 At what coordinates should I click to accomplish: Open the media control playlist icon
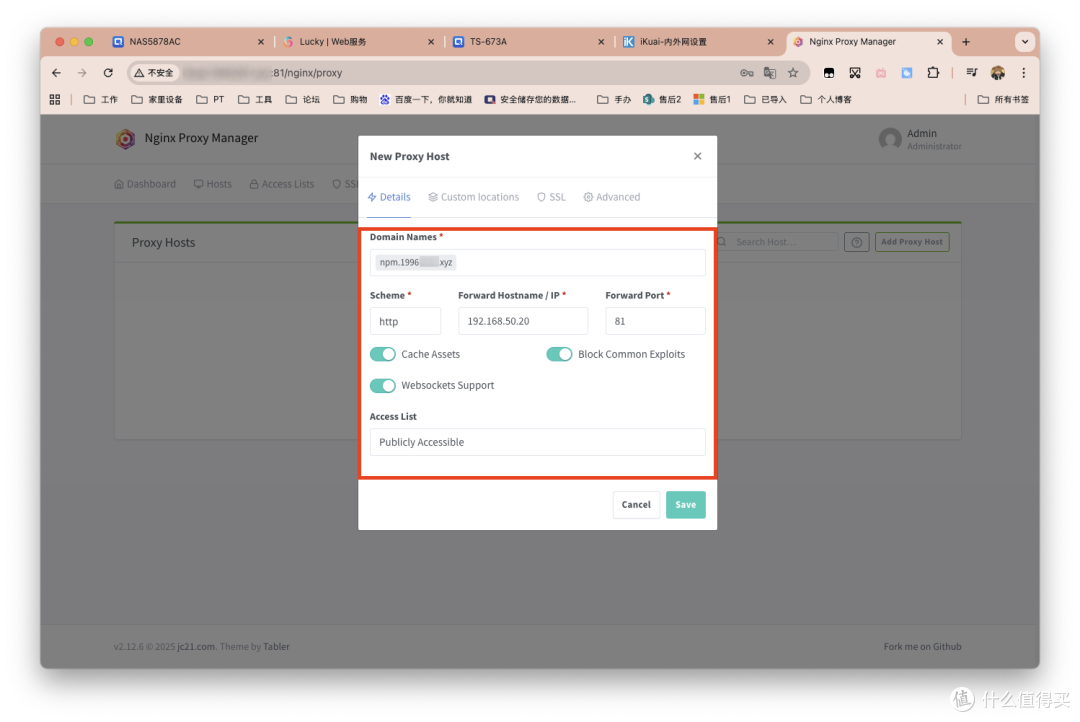pos(971,73)
